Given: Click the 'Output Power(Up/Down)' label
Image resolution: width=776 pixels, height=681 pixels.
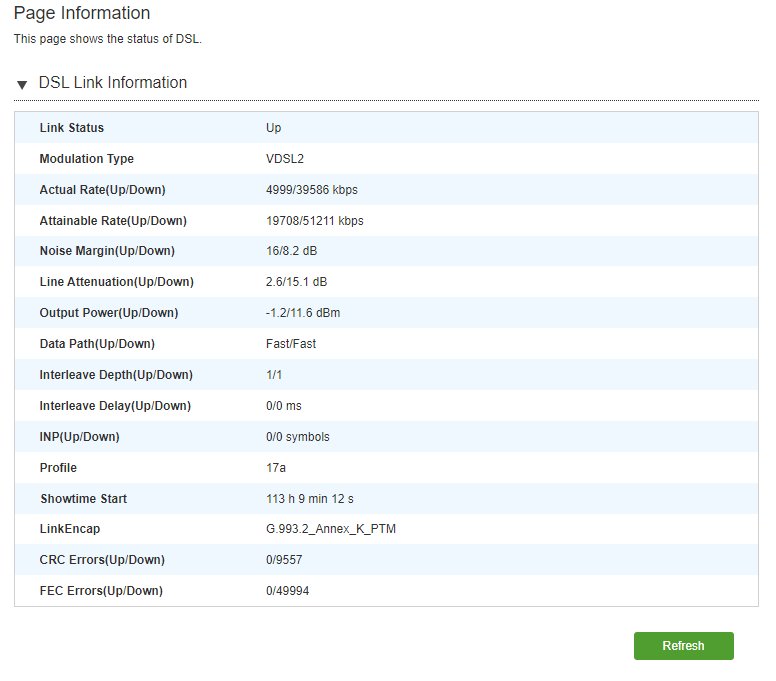Looking at the screenshot, I should coord(109,313).
